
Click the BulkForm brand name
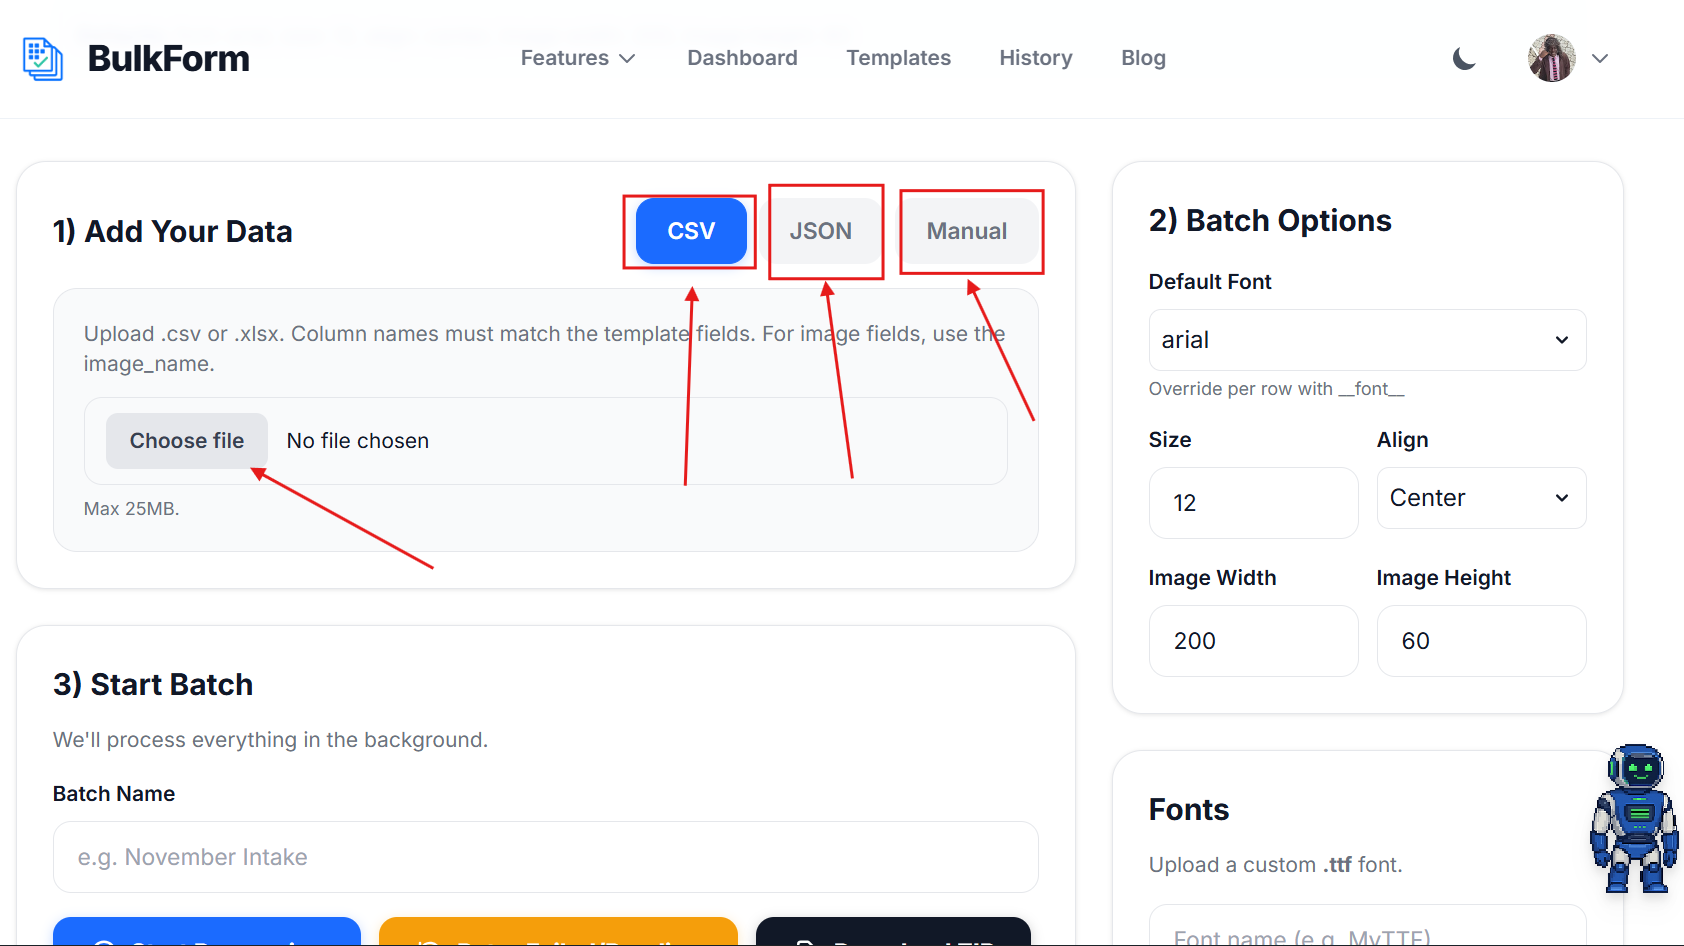[x=169, y=59]
